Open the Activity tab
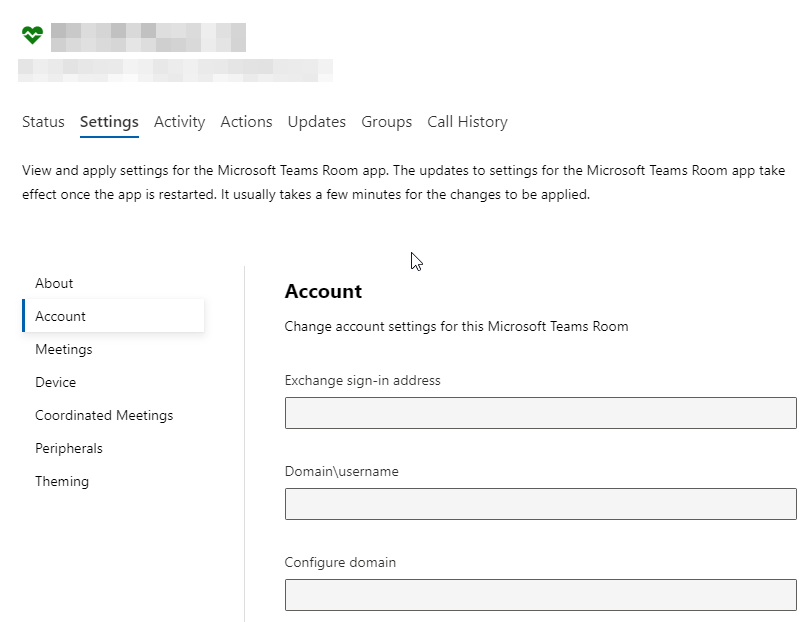This screenshot has height=622, width=809. point(179,122)
